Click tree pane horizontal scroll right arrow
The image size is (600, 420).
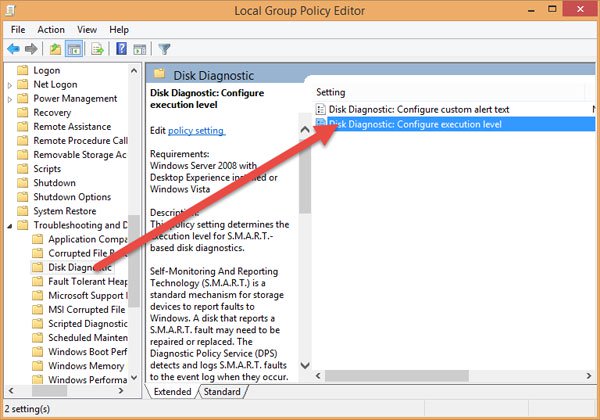point(121,391)
